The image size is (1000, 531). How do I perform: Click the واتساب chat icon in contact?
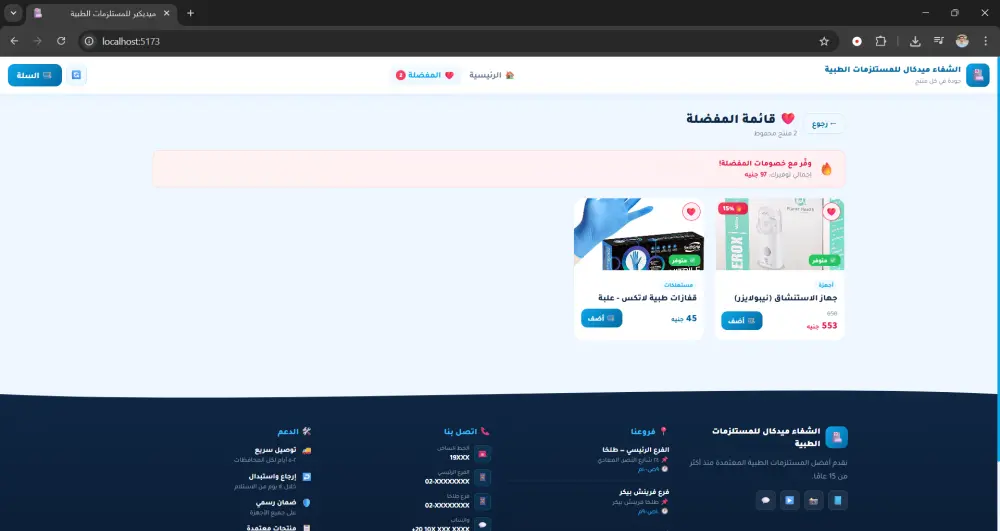tap(483, 524)
